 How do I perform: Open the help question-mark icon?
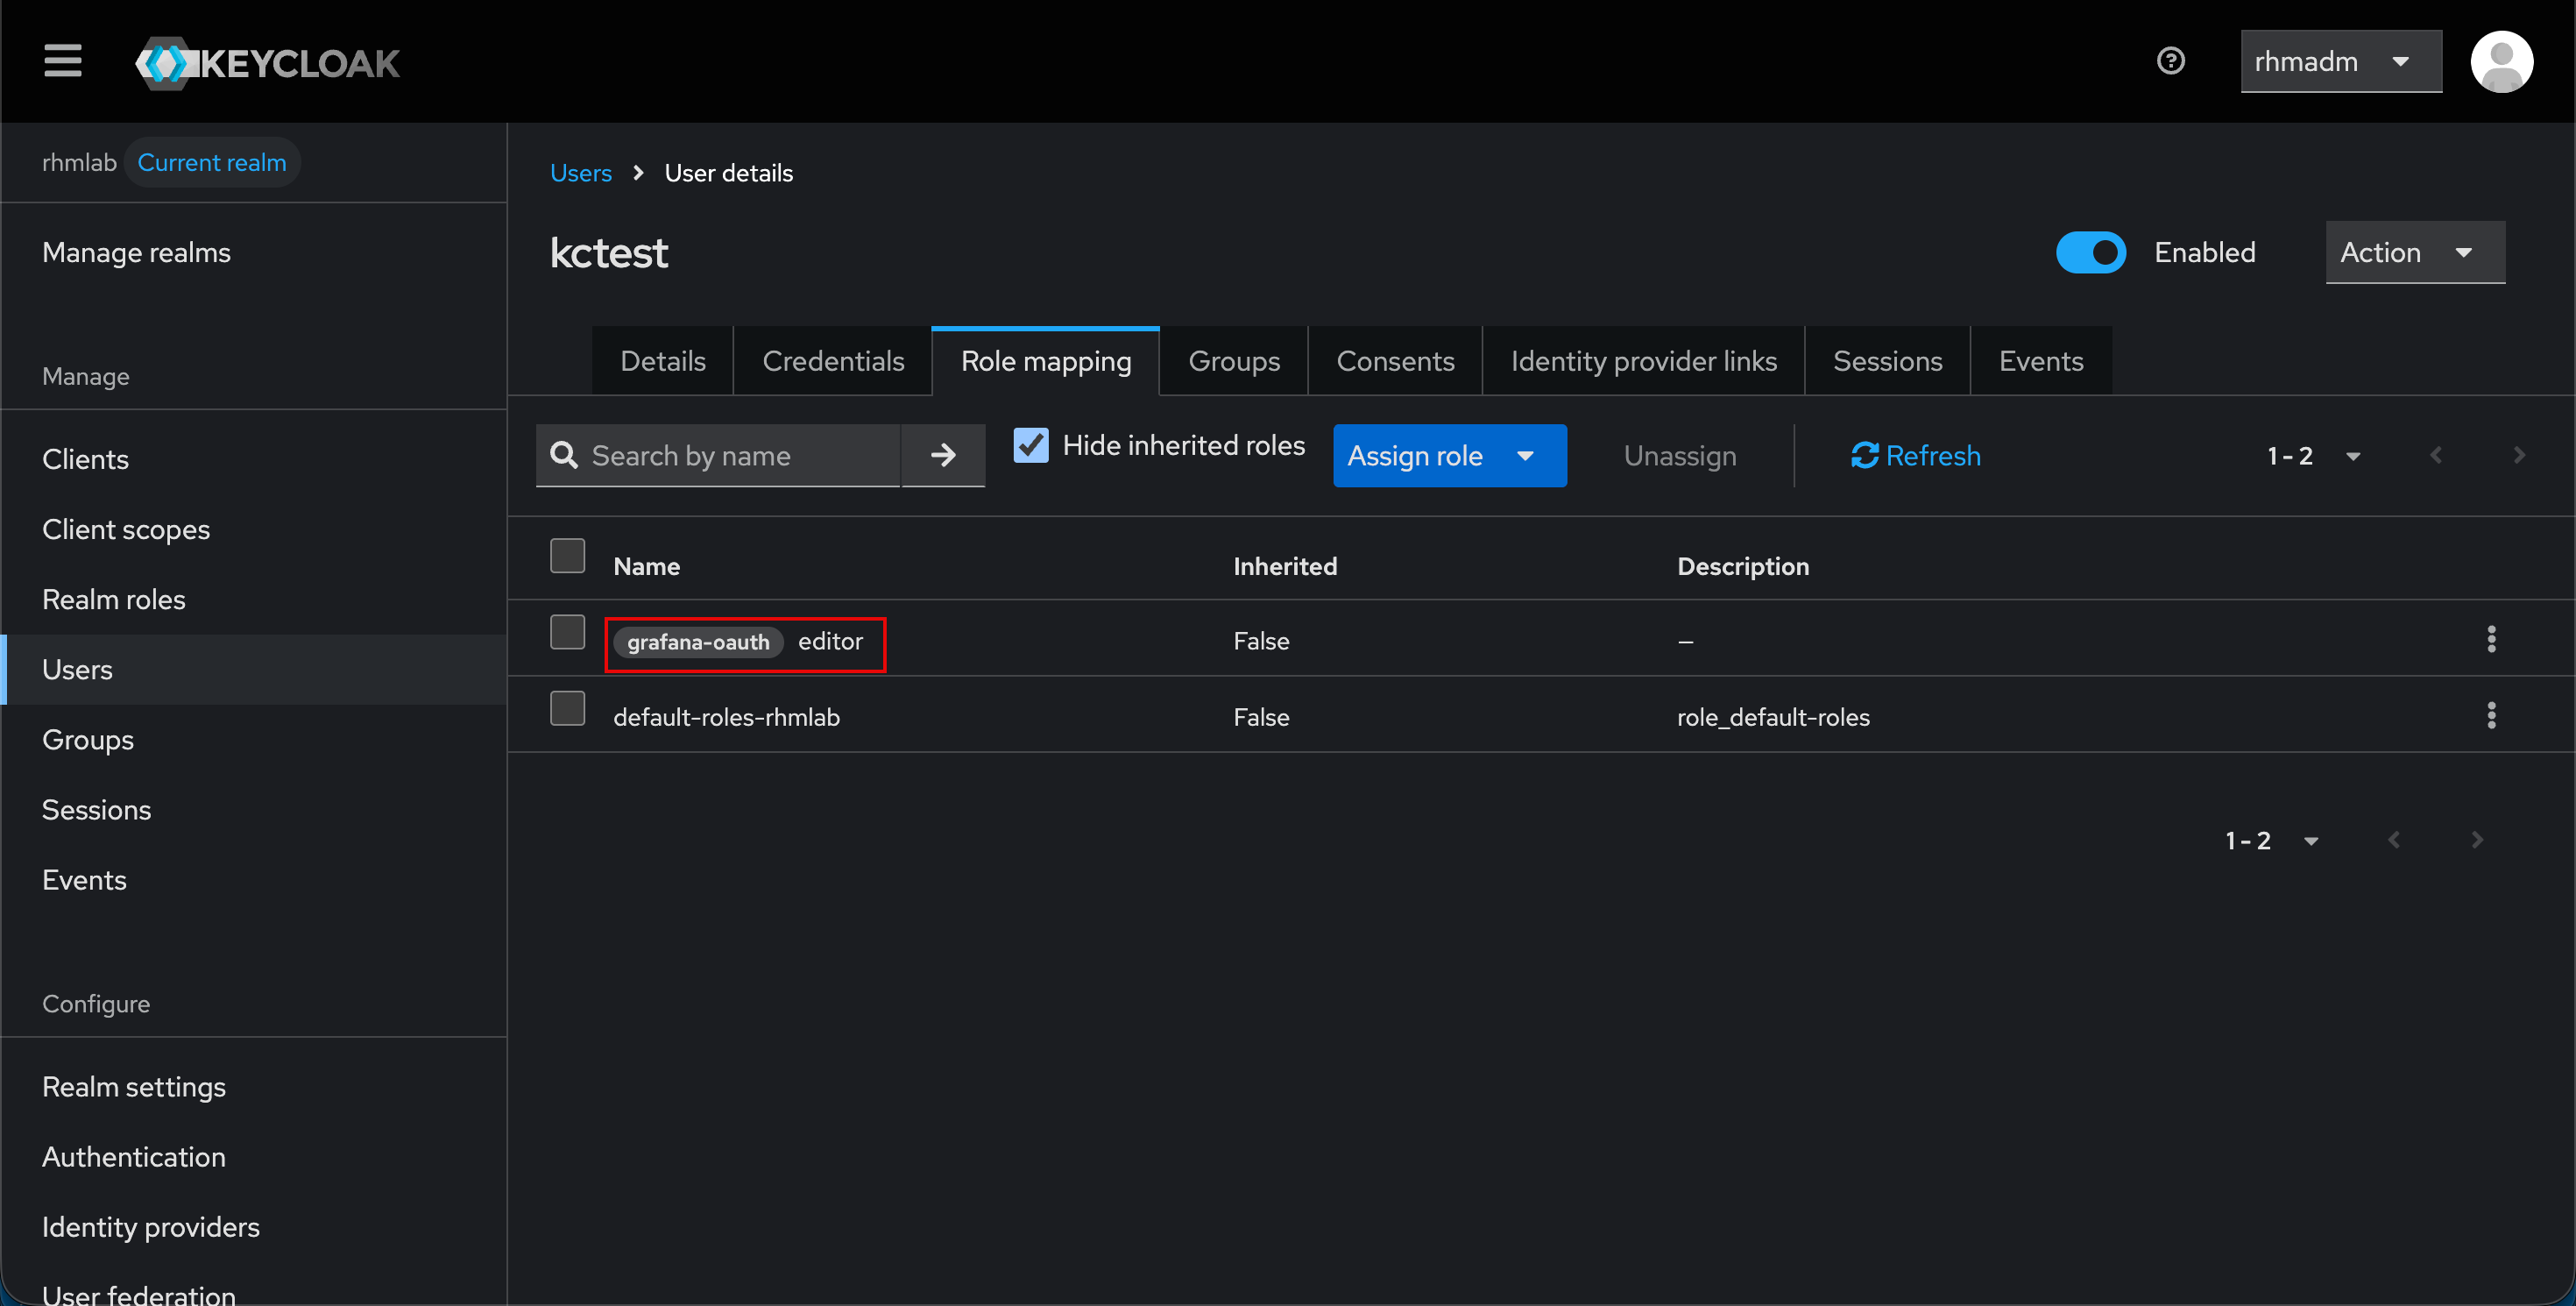pyautogui.click(x=2171, y=61)
